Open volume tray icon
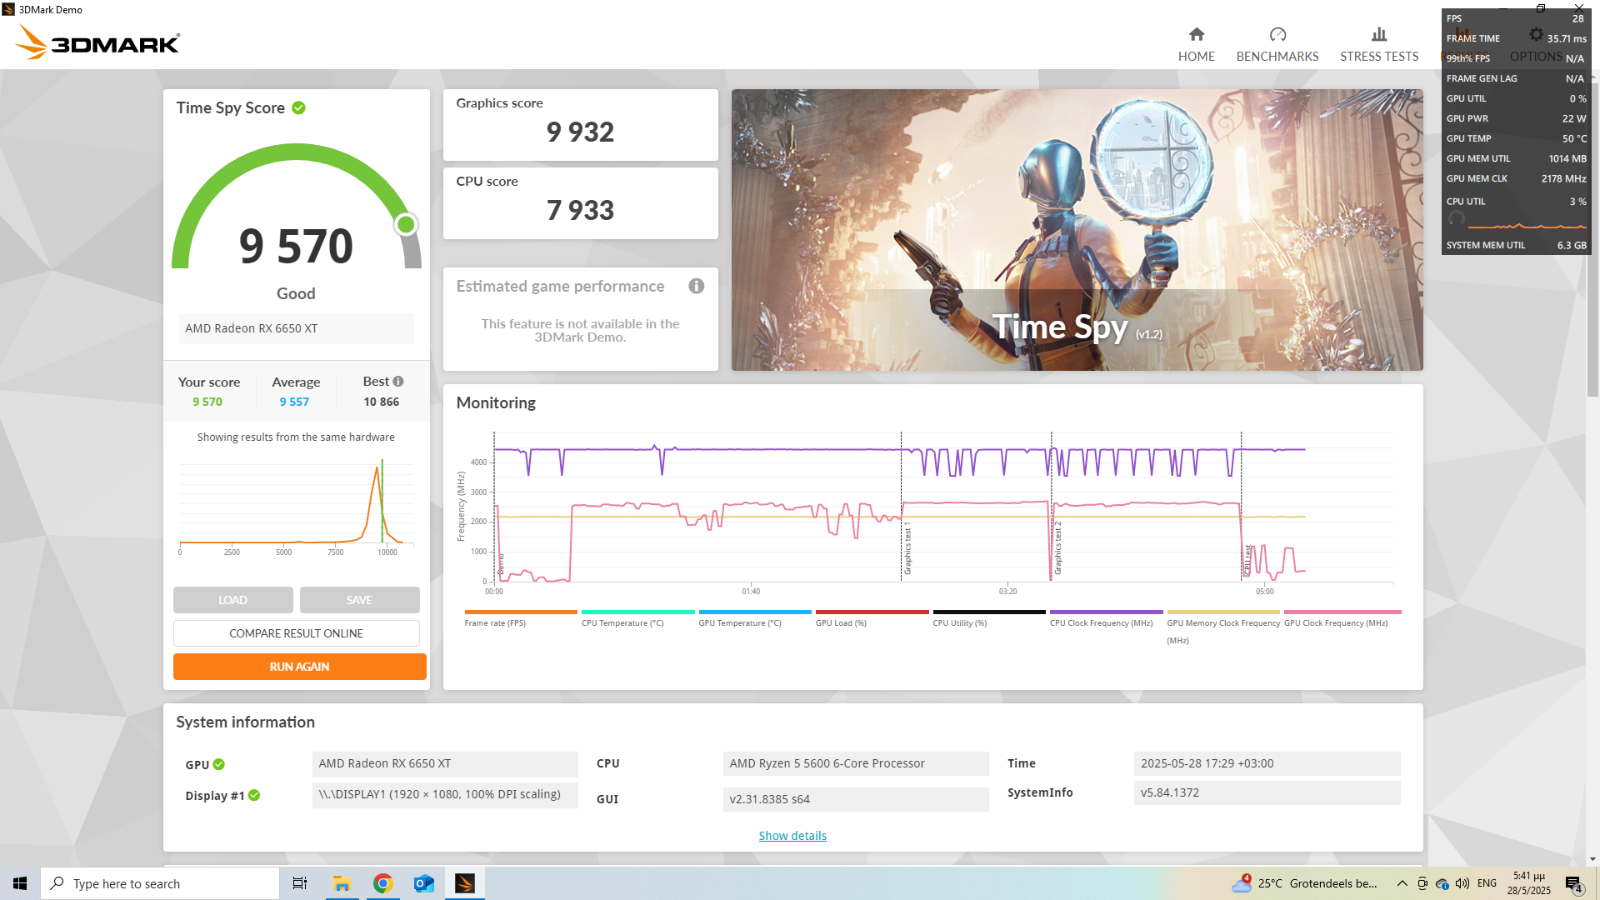The image size is (1600, 900). click(1463, 883)
